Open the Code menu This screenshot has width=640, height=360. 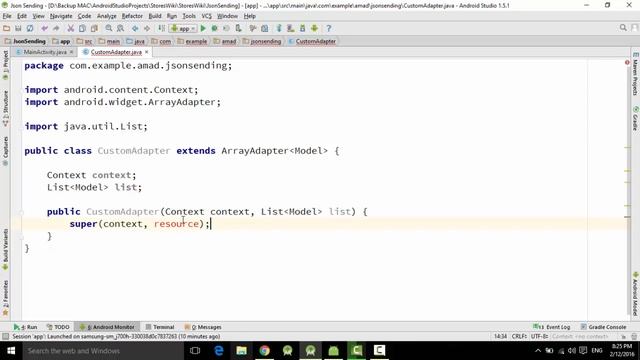[84, 16]
